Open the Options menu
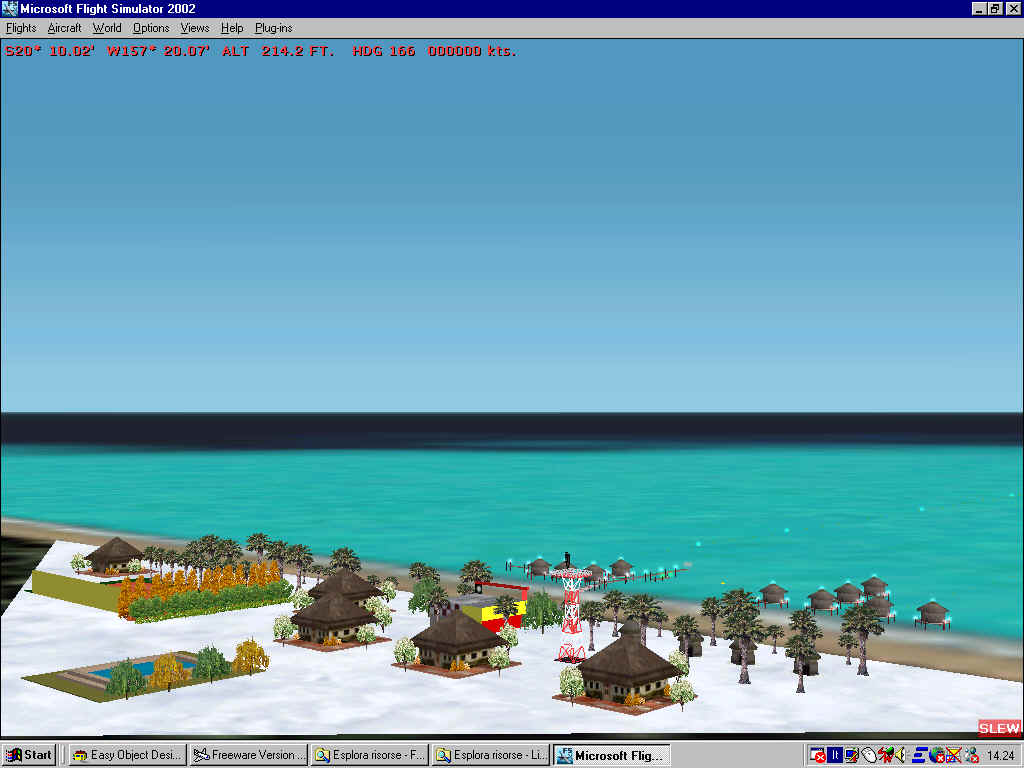This screenshot has width=1024, height=768. (x=151, y=28)
